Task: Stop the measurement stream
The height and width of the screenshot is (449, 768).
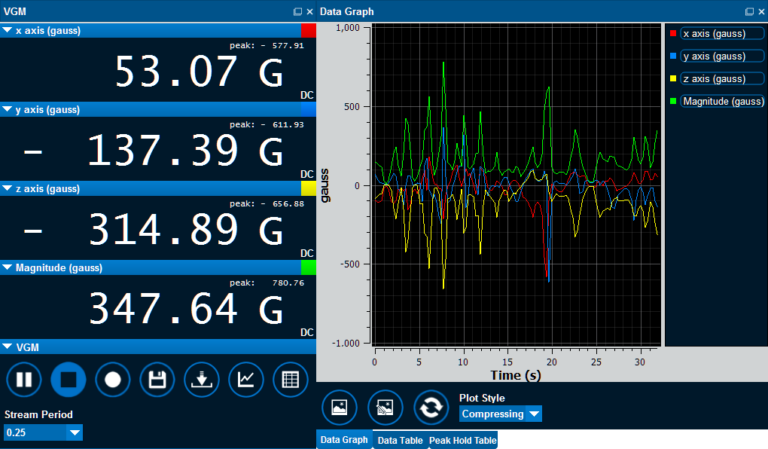Action: point(69,380)
